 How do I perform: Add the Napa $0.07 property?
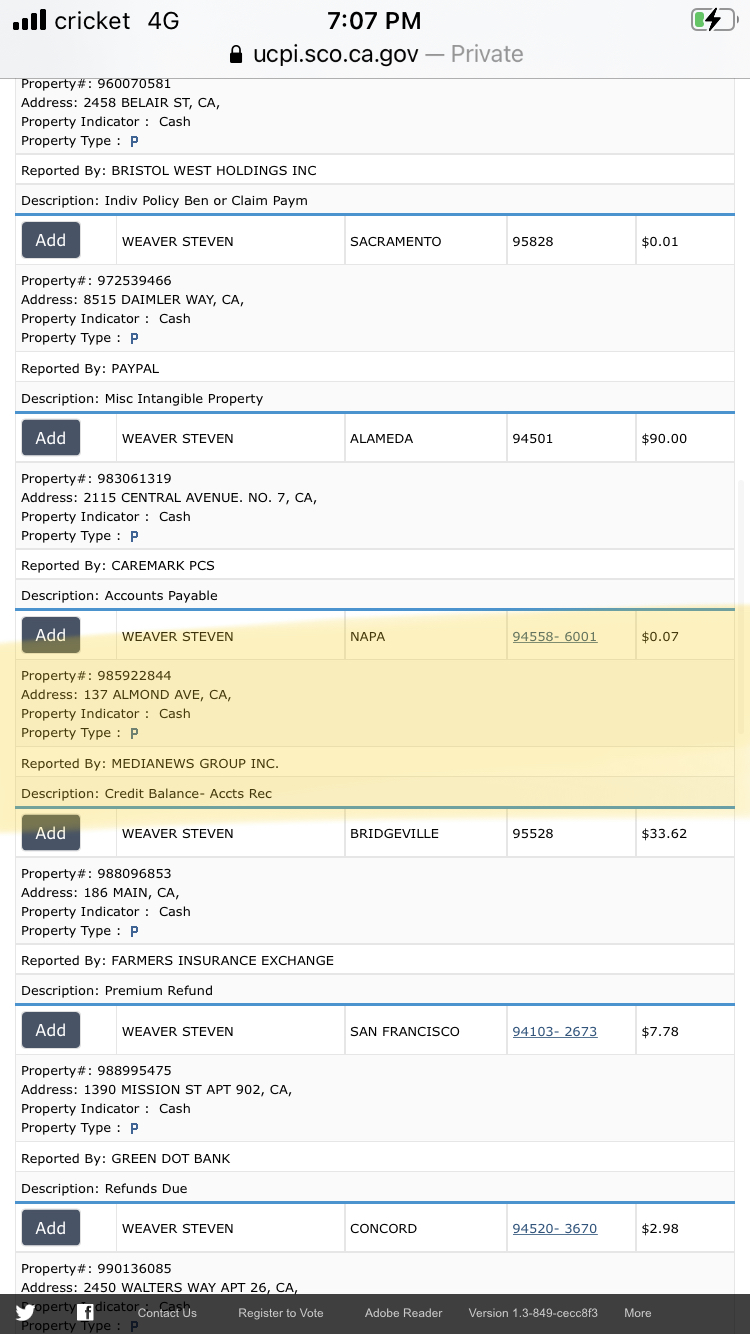(x=51, y=636)
